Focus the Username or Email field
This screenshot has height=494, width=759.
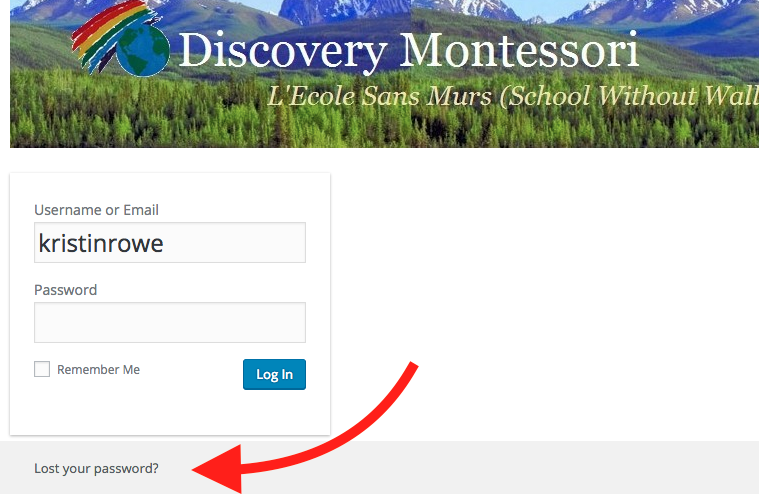point(170,242)
